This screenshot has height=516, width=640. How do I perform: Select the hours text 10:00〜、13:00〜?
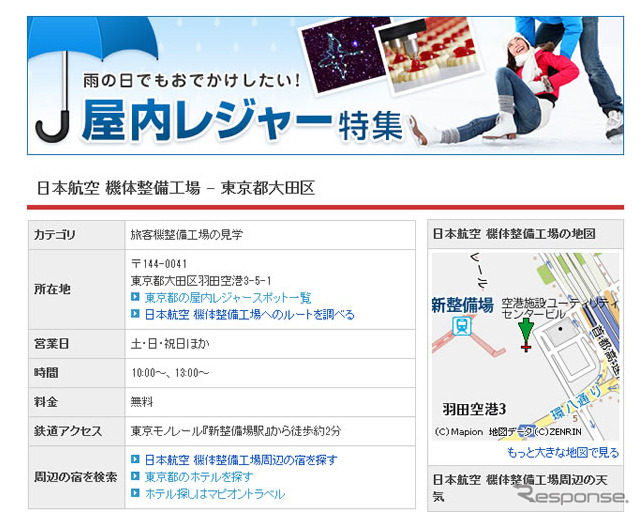coord(170,373)
